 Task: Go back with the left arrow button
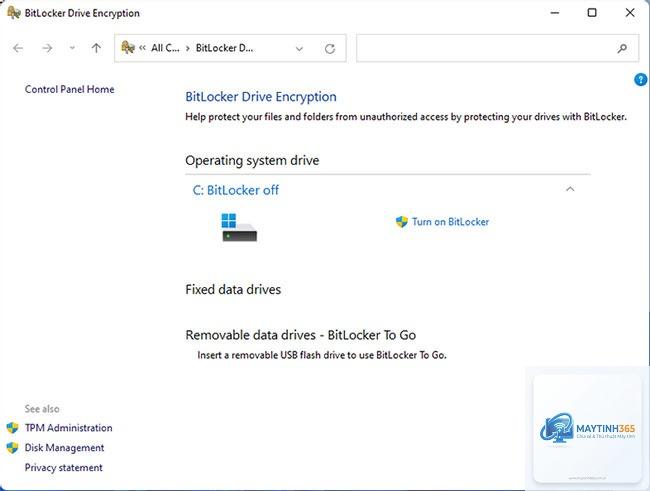click(18, 49)
